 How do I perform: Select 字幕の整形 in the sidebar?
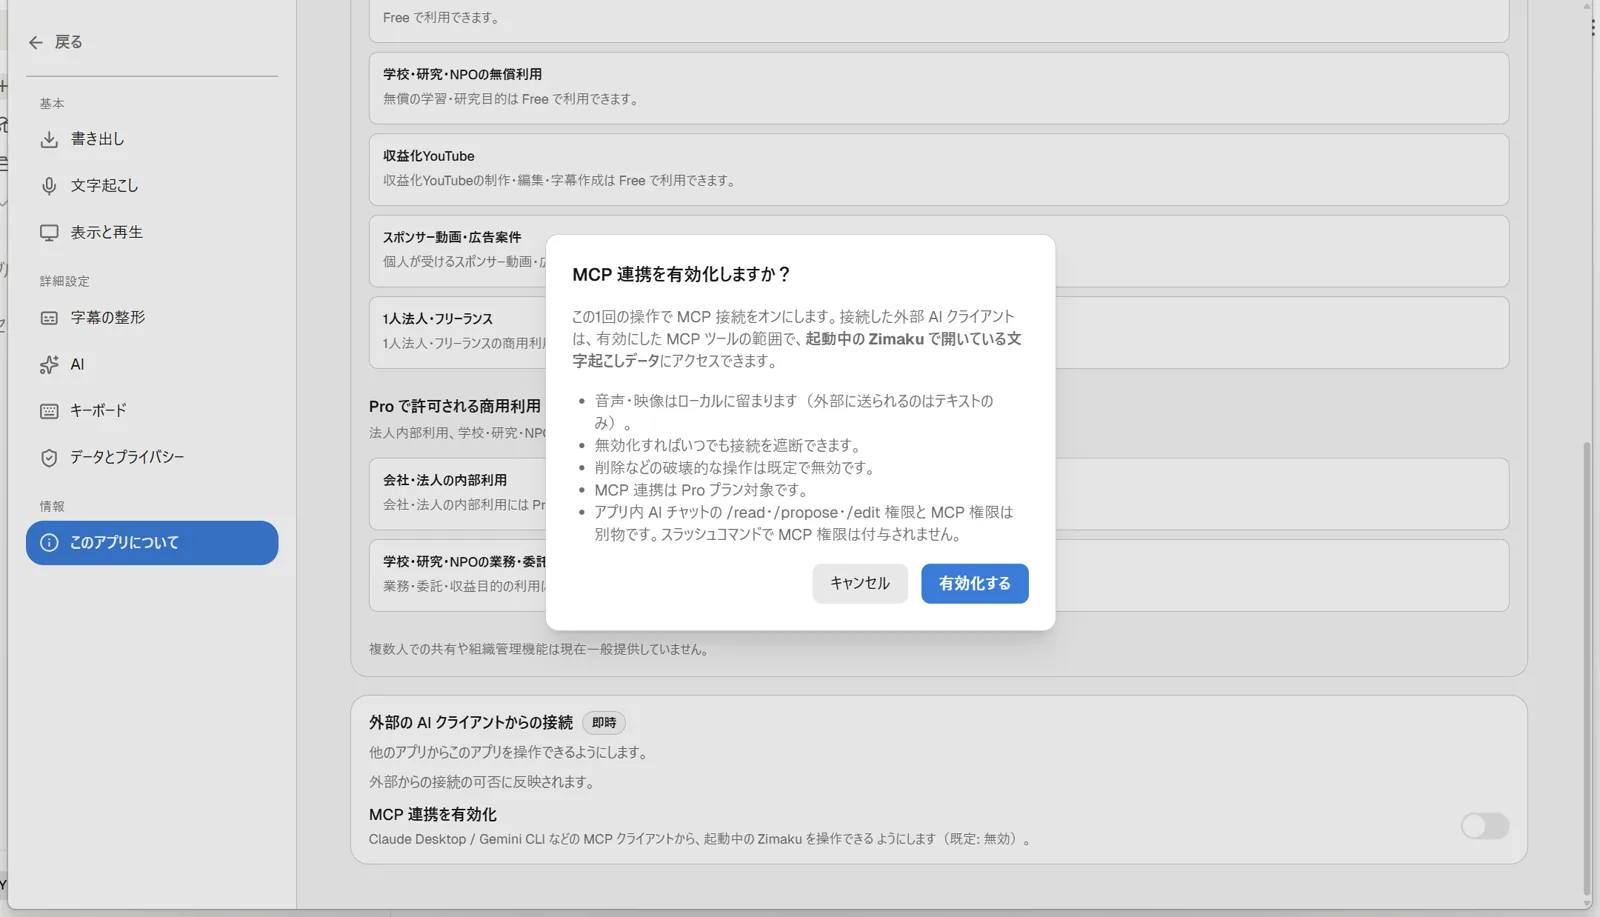pos(152,318)
